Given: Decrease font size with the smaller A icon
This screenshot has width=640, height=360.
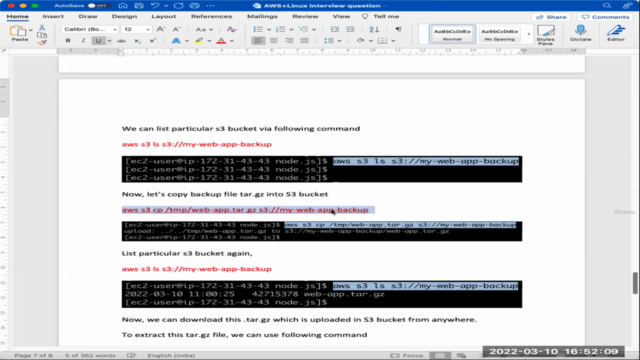Looking at the screenshot, I should (176, 29).
